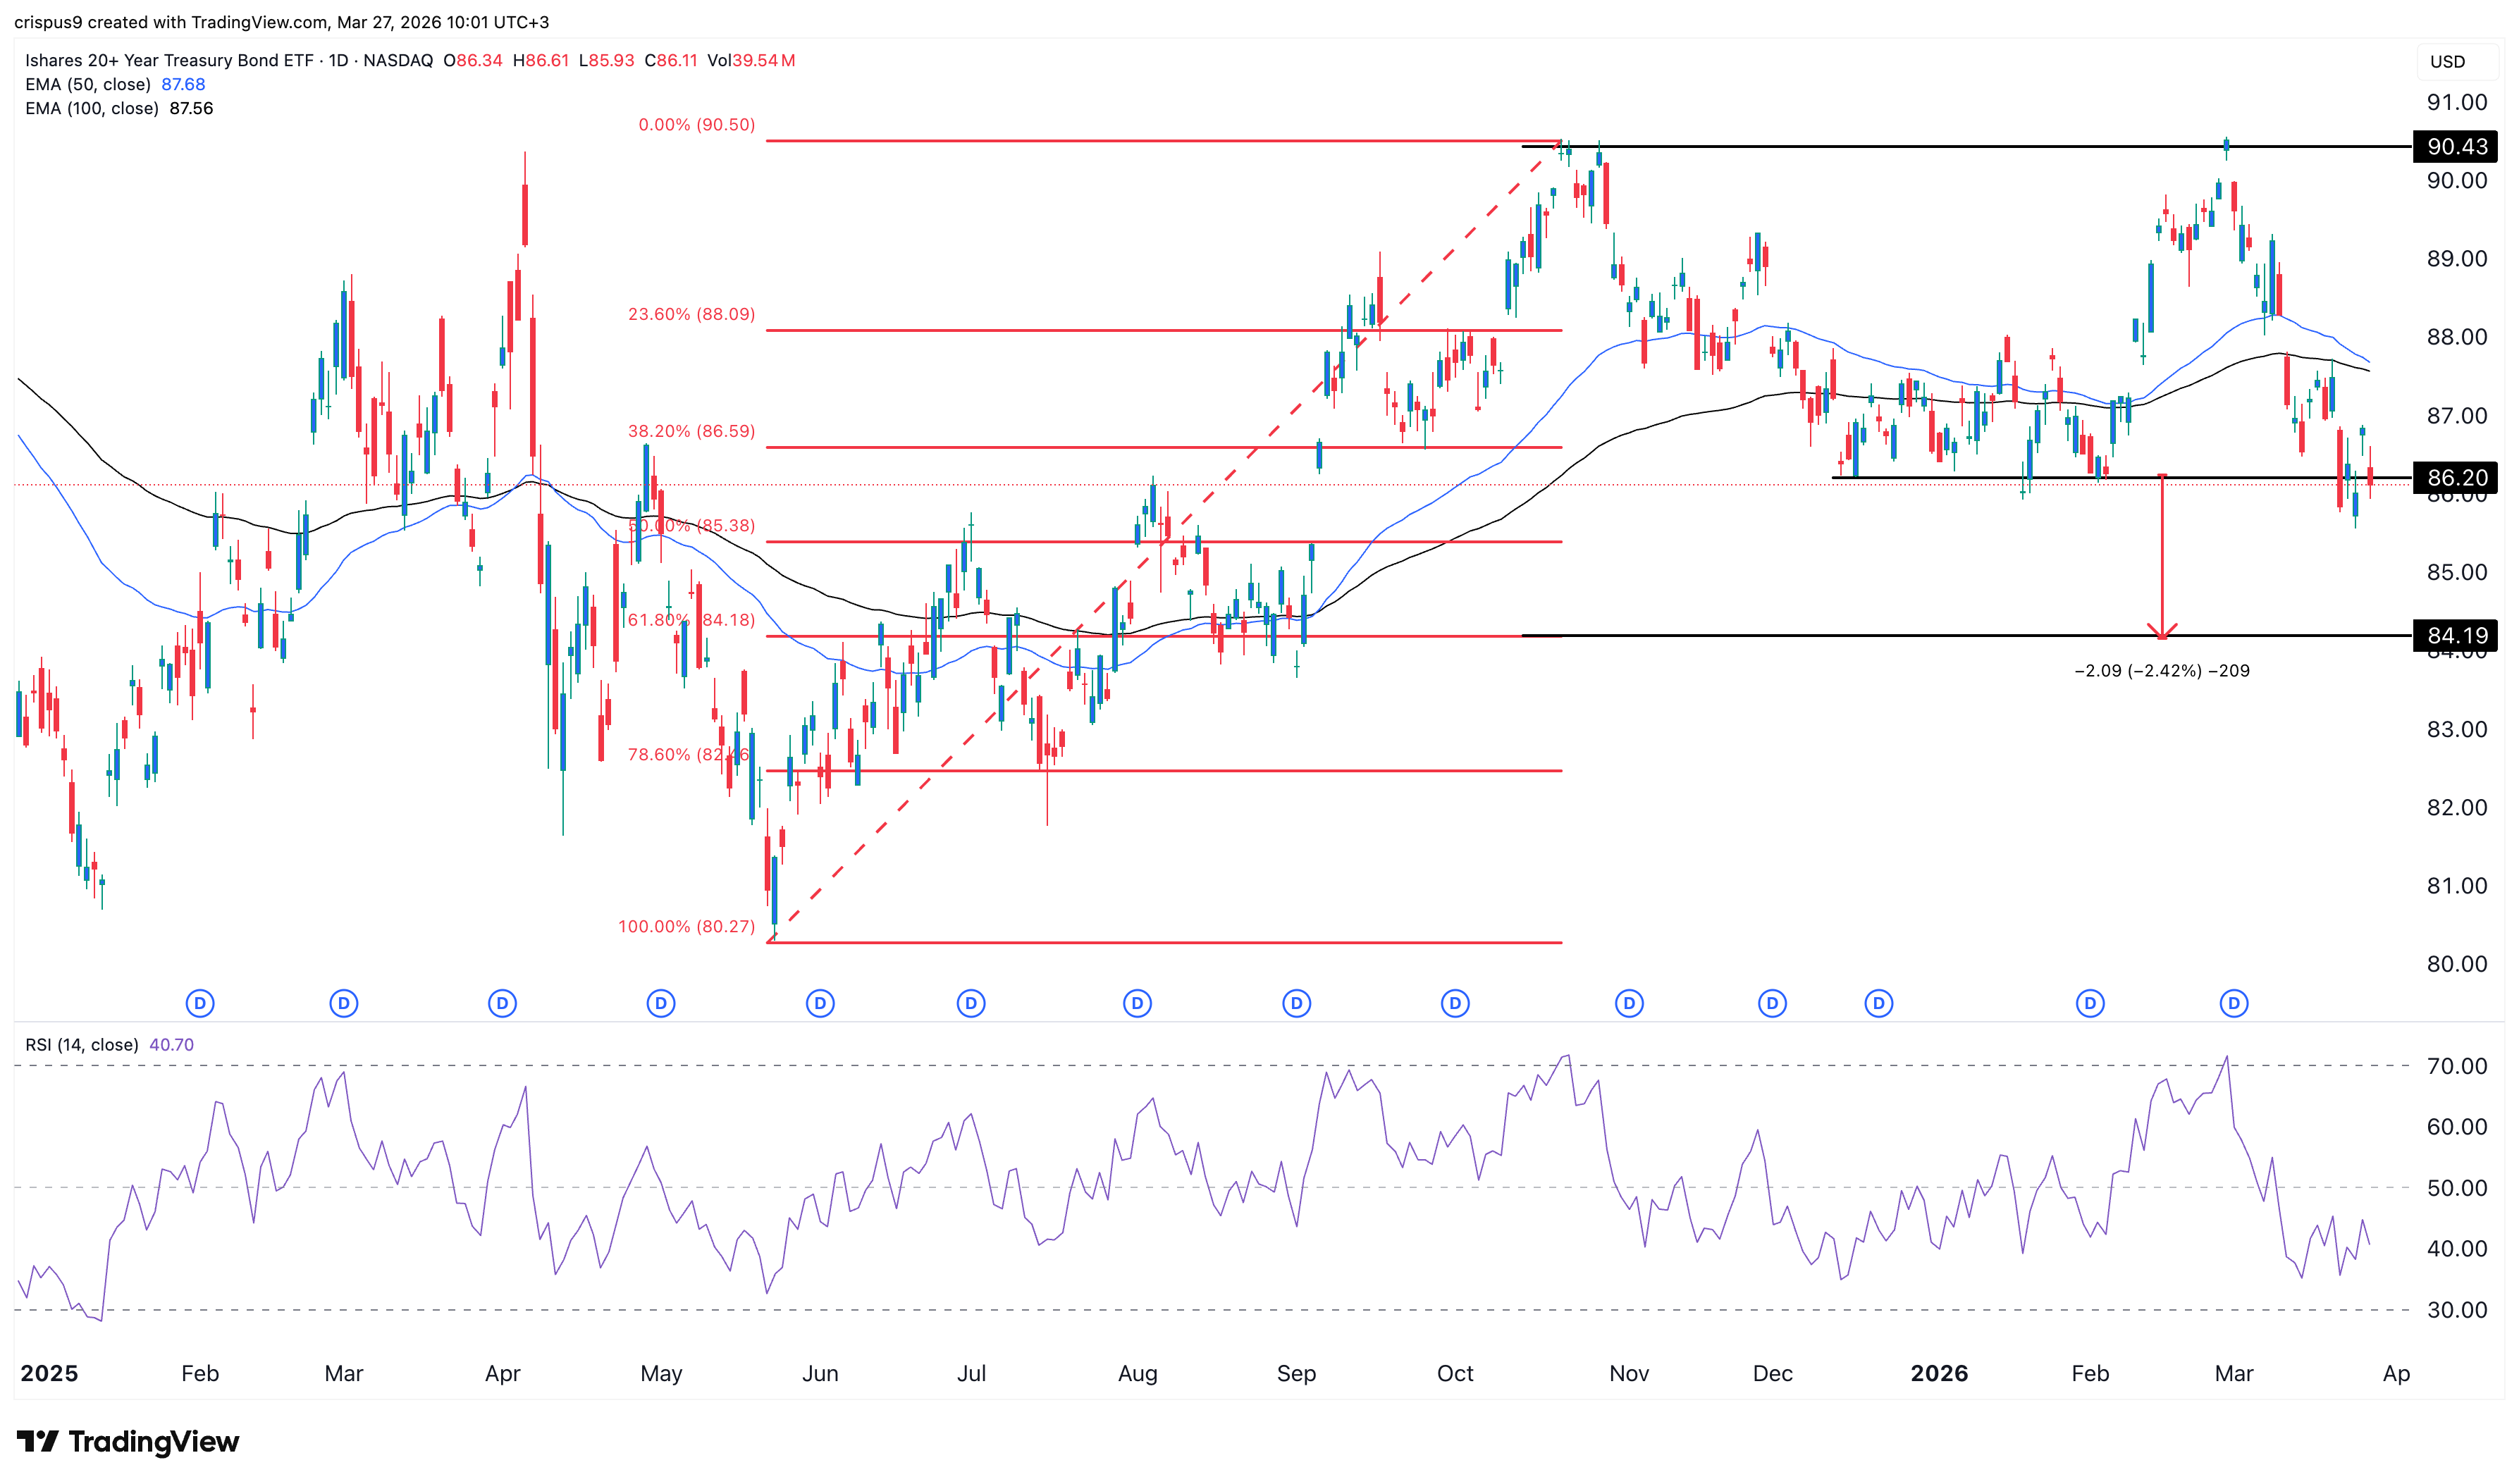Click the dividend marker below April 2025

[502, 1003]
